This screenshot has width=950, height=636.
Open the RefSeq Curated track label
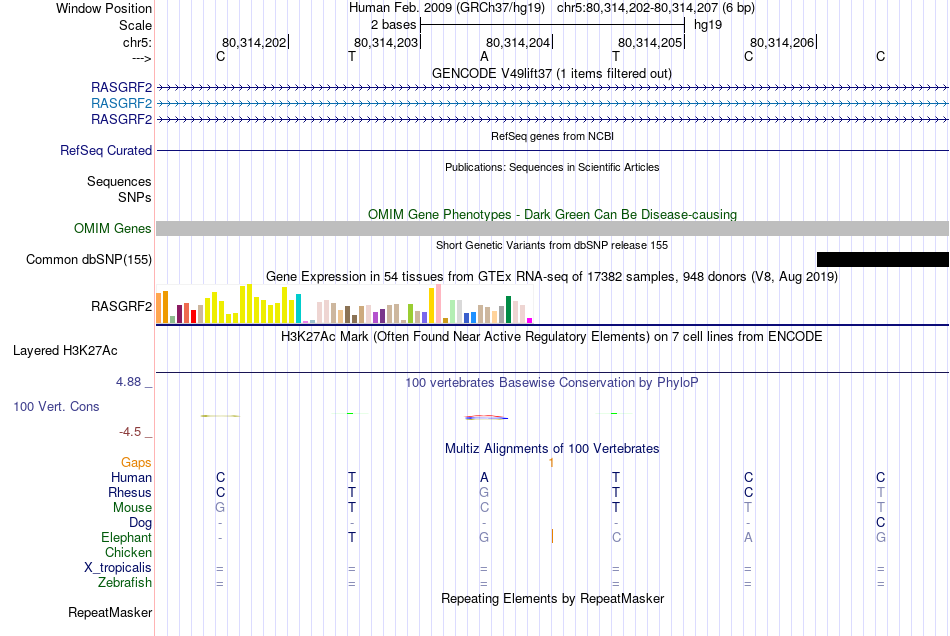click(x=106, y=150)
